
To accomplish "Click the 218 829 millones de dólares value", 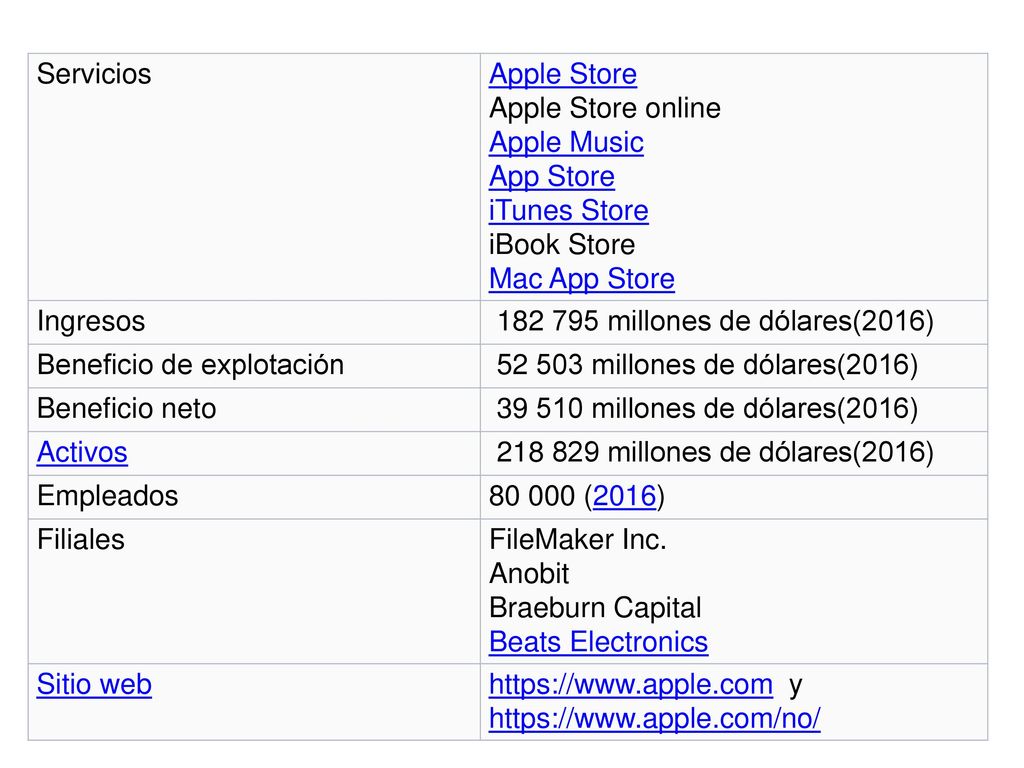I will (x=715, y=452).
